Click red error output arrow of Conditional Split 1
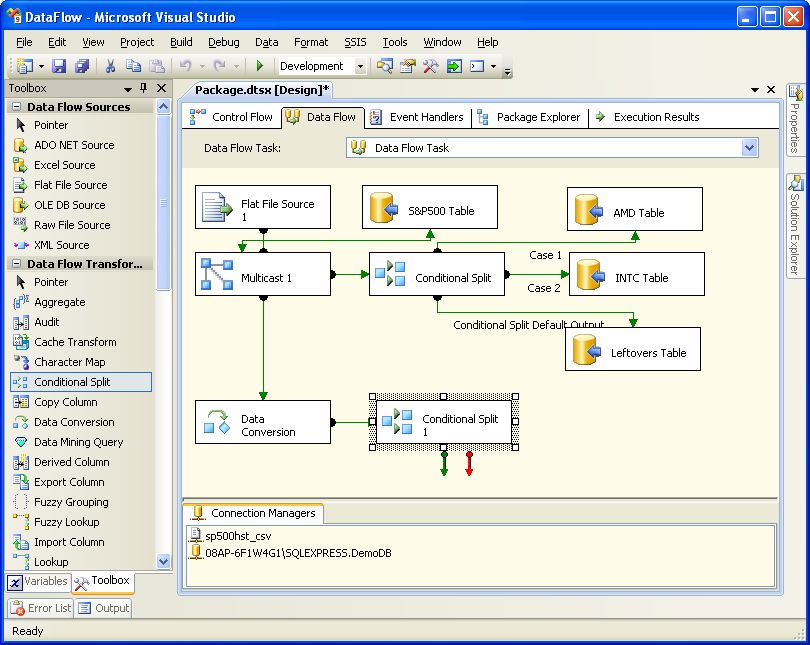 pos(469,464)
